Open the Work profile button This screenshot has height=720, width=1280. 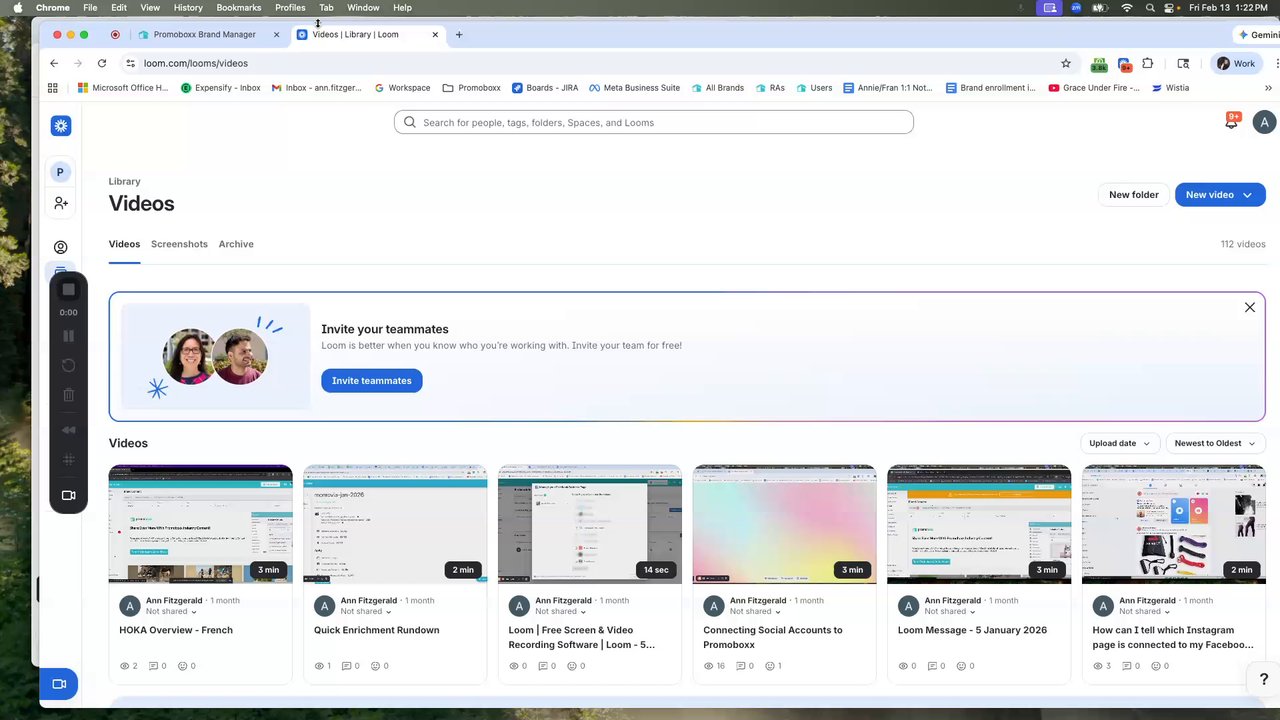(1236, 63)
